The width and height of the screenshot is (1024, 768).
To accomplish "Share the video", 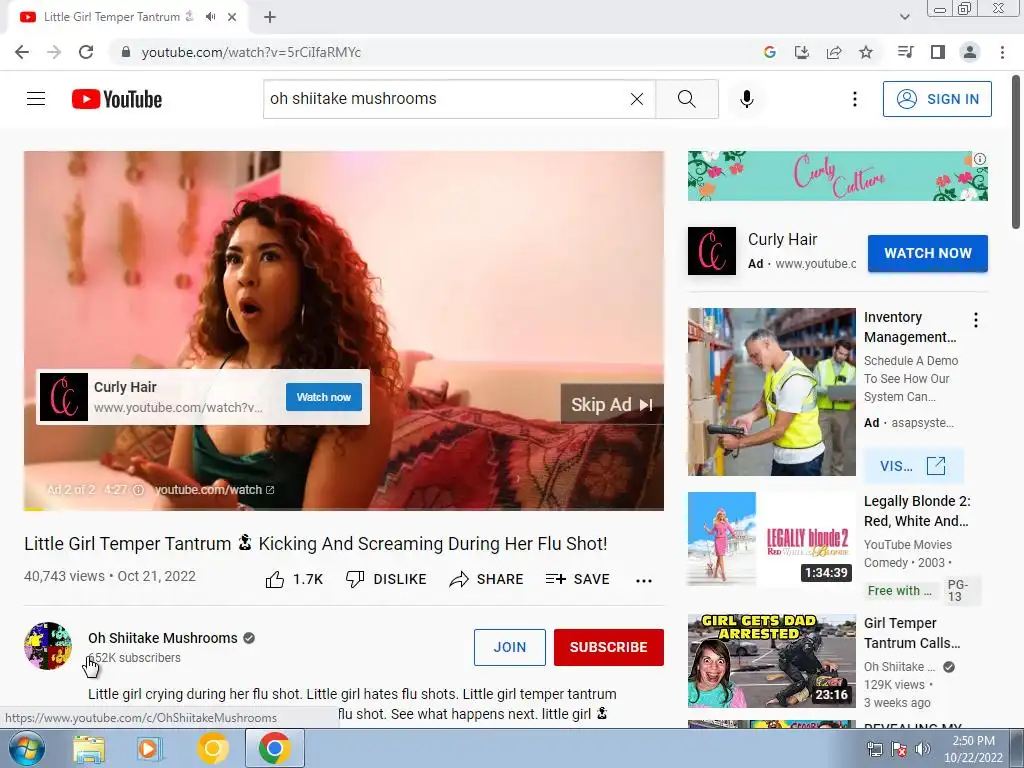I will click(487, 579).
